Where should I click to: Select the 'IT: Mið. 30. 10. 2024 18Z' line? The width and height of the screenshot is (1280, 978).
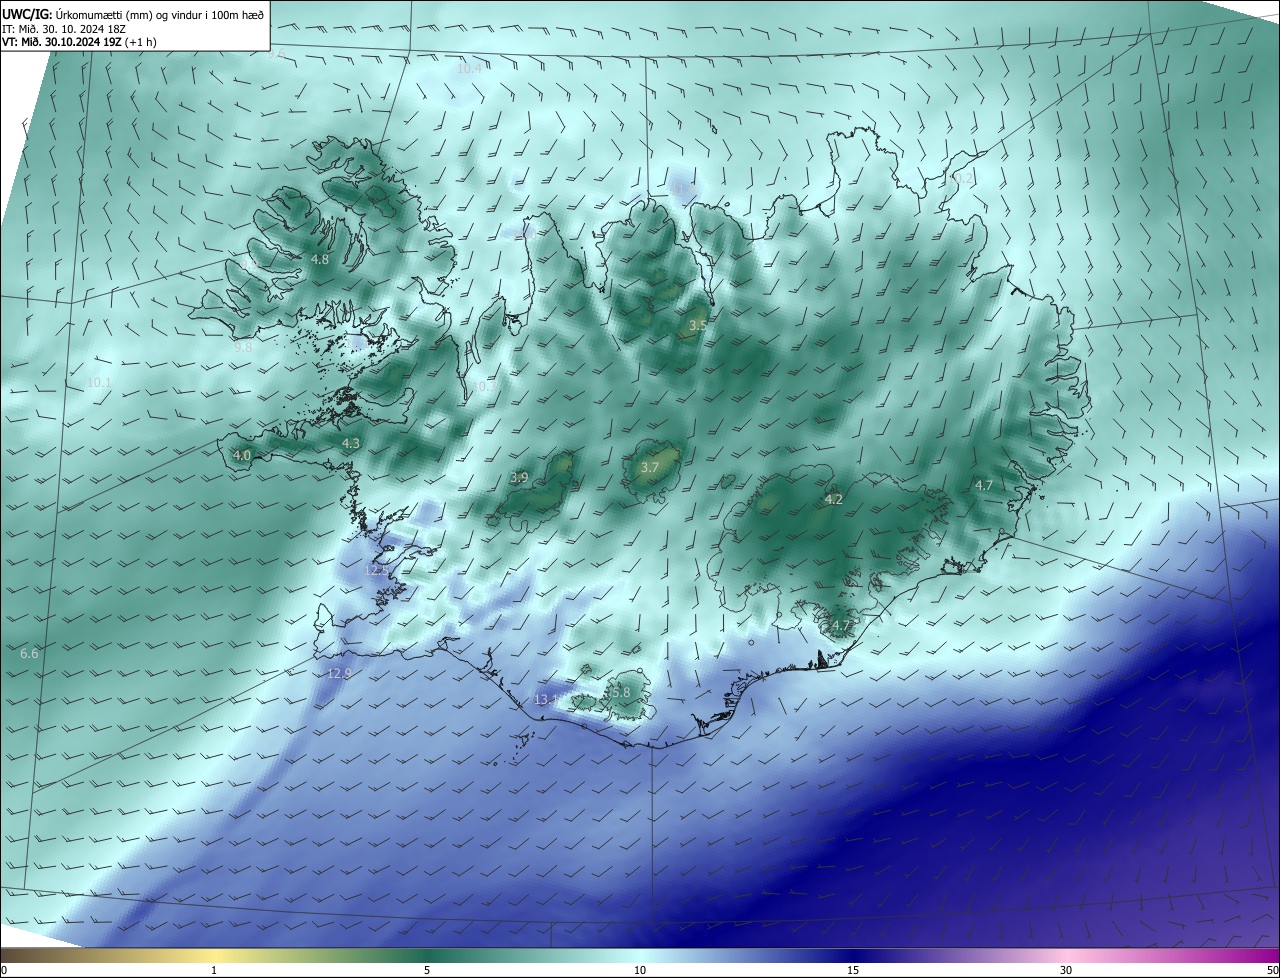click(x=64, y=29)
